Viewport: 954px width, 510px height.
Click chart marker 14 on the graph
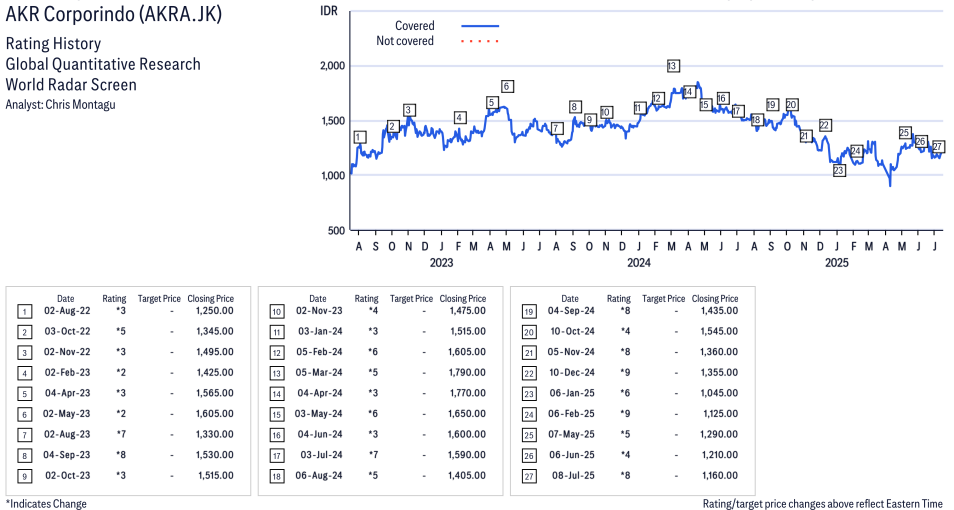pos(688,93)
